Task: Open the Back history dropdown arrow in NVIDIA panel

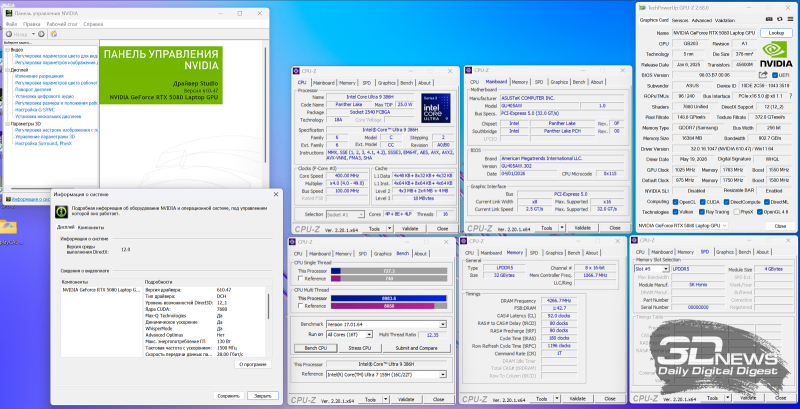Action: [x=33, y=34]
